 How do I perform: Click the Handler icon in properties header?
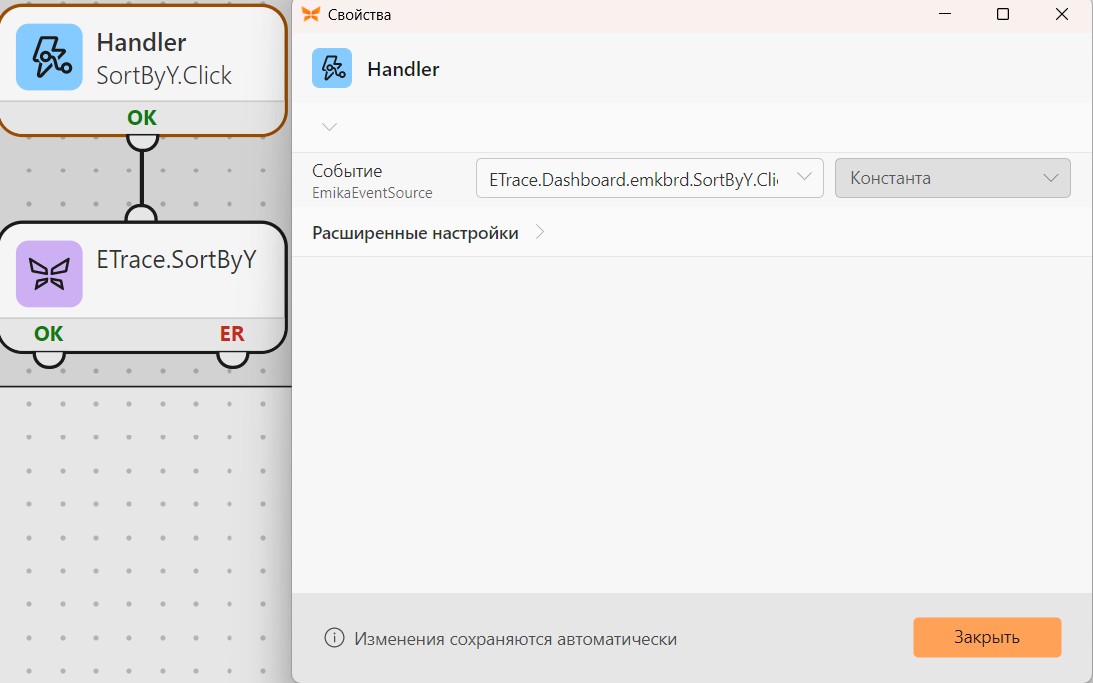(x=332, y=68)
